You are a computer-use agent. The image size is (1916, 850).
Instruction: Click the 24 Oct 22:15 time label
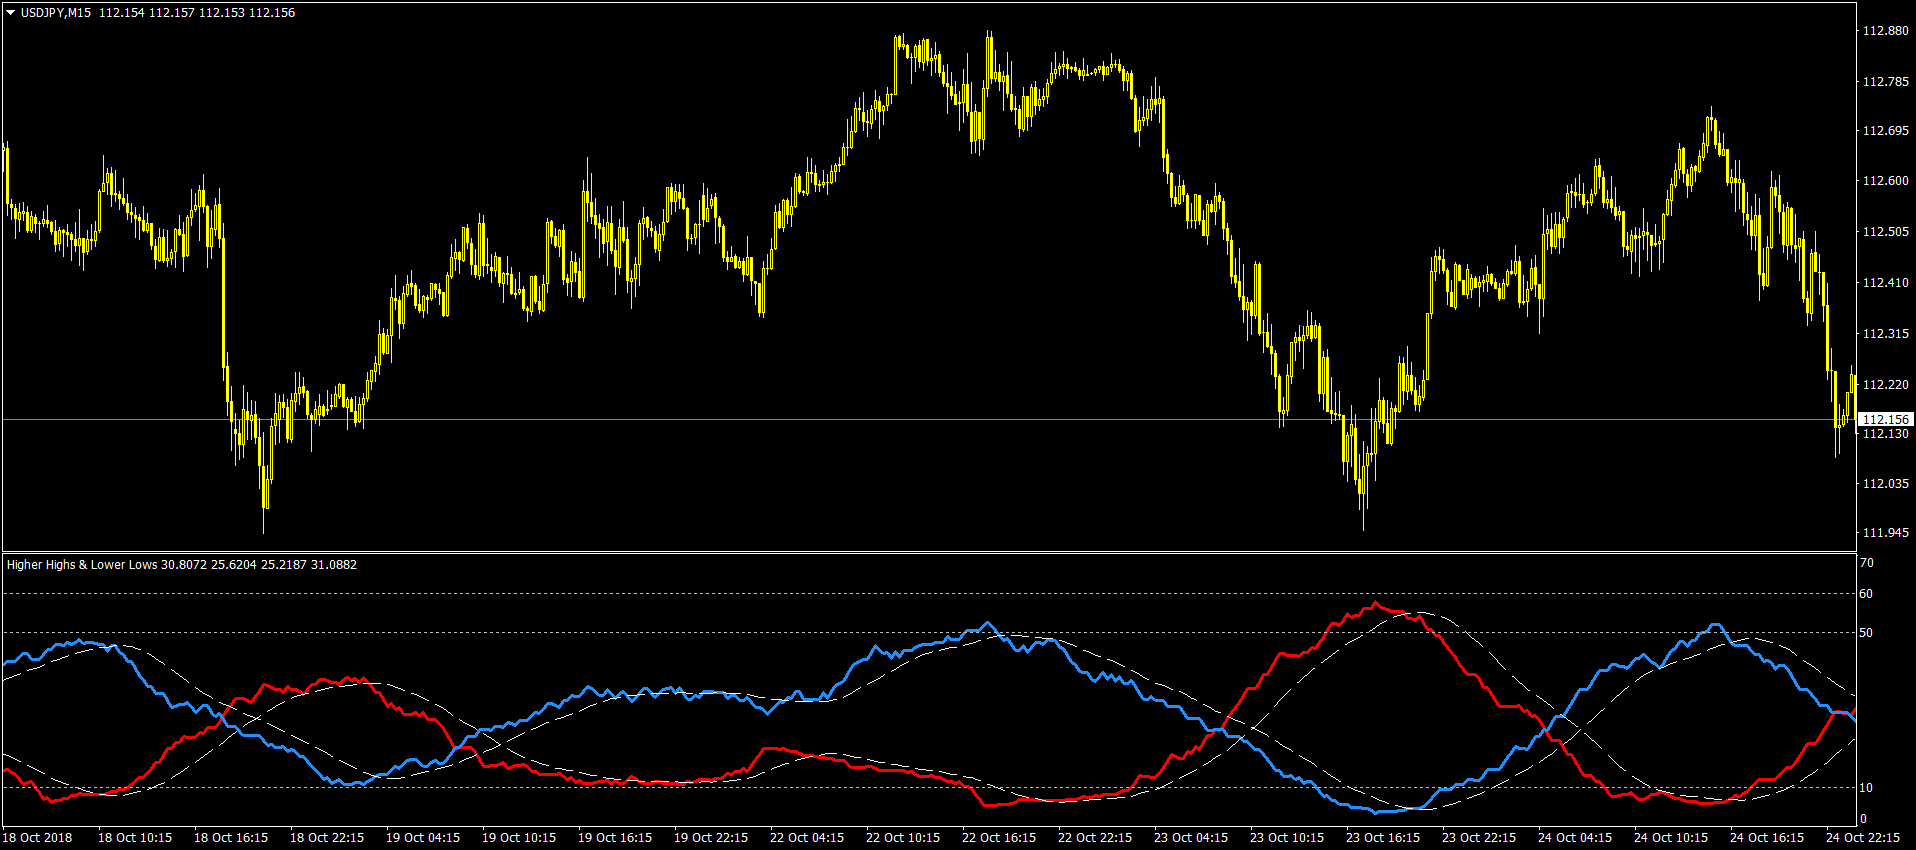point(1863,838)
